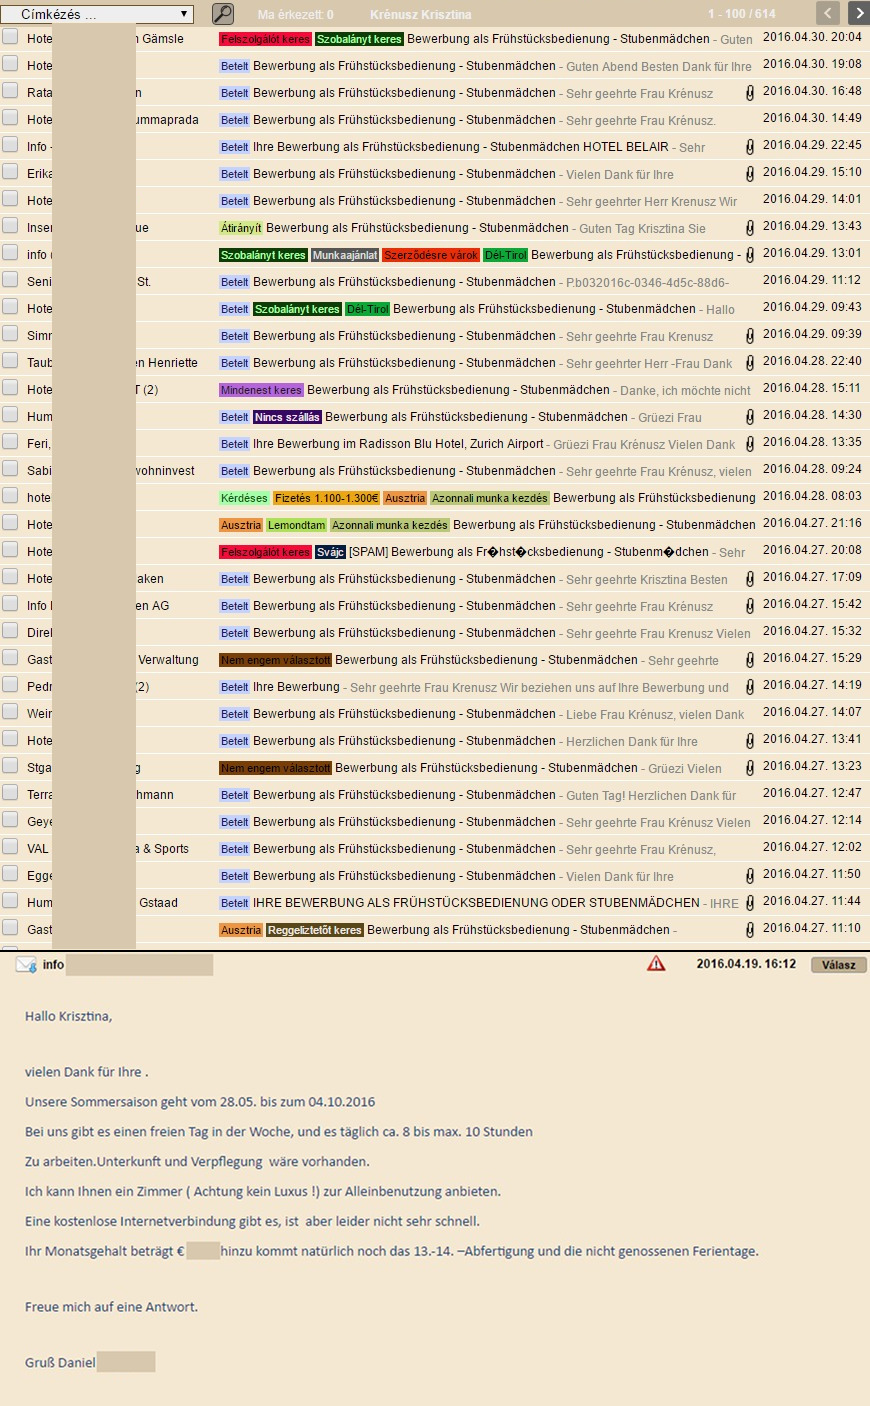870x1406 pixels.
Task: Open attachment of the 2016.04.27. 15:42 email
Action: (750, 606)
